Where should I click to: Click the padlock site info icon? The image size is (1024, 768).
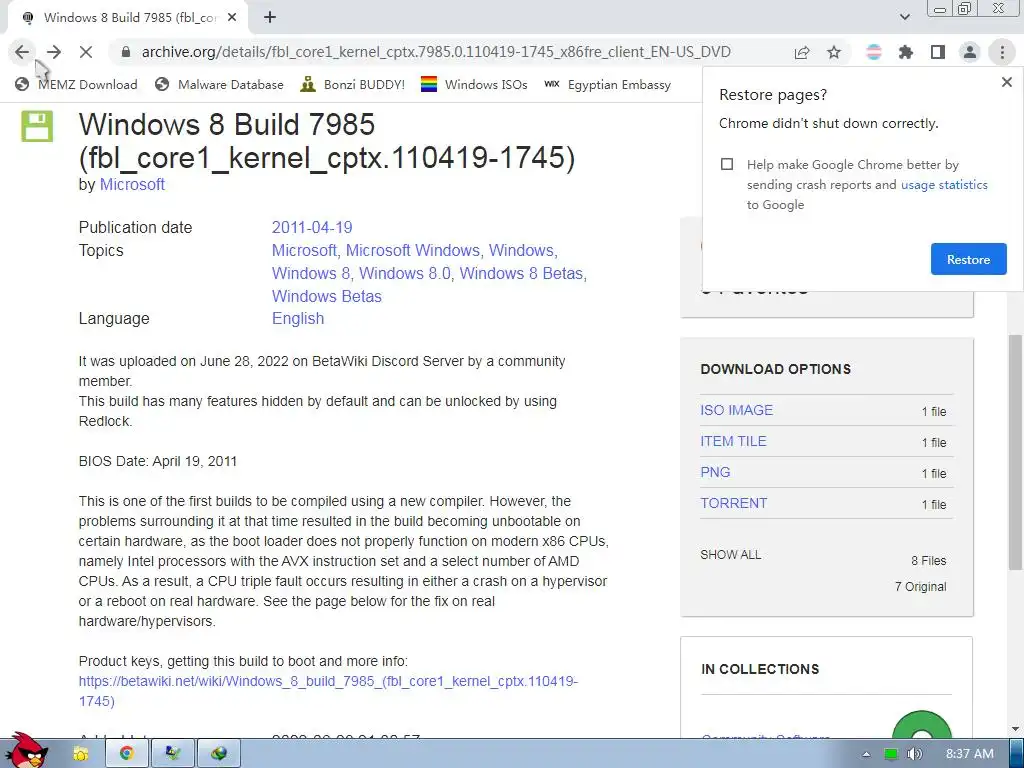[126, 52]
